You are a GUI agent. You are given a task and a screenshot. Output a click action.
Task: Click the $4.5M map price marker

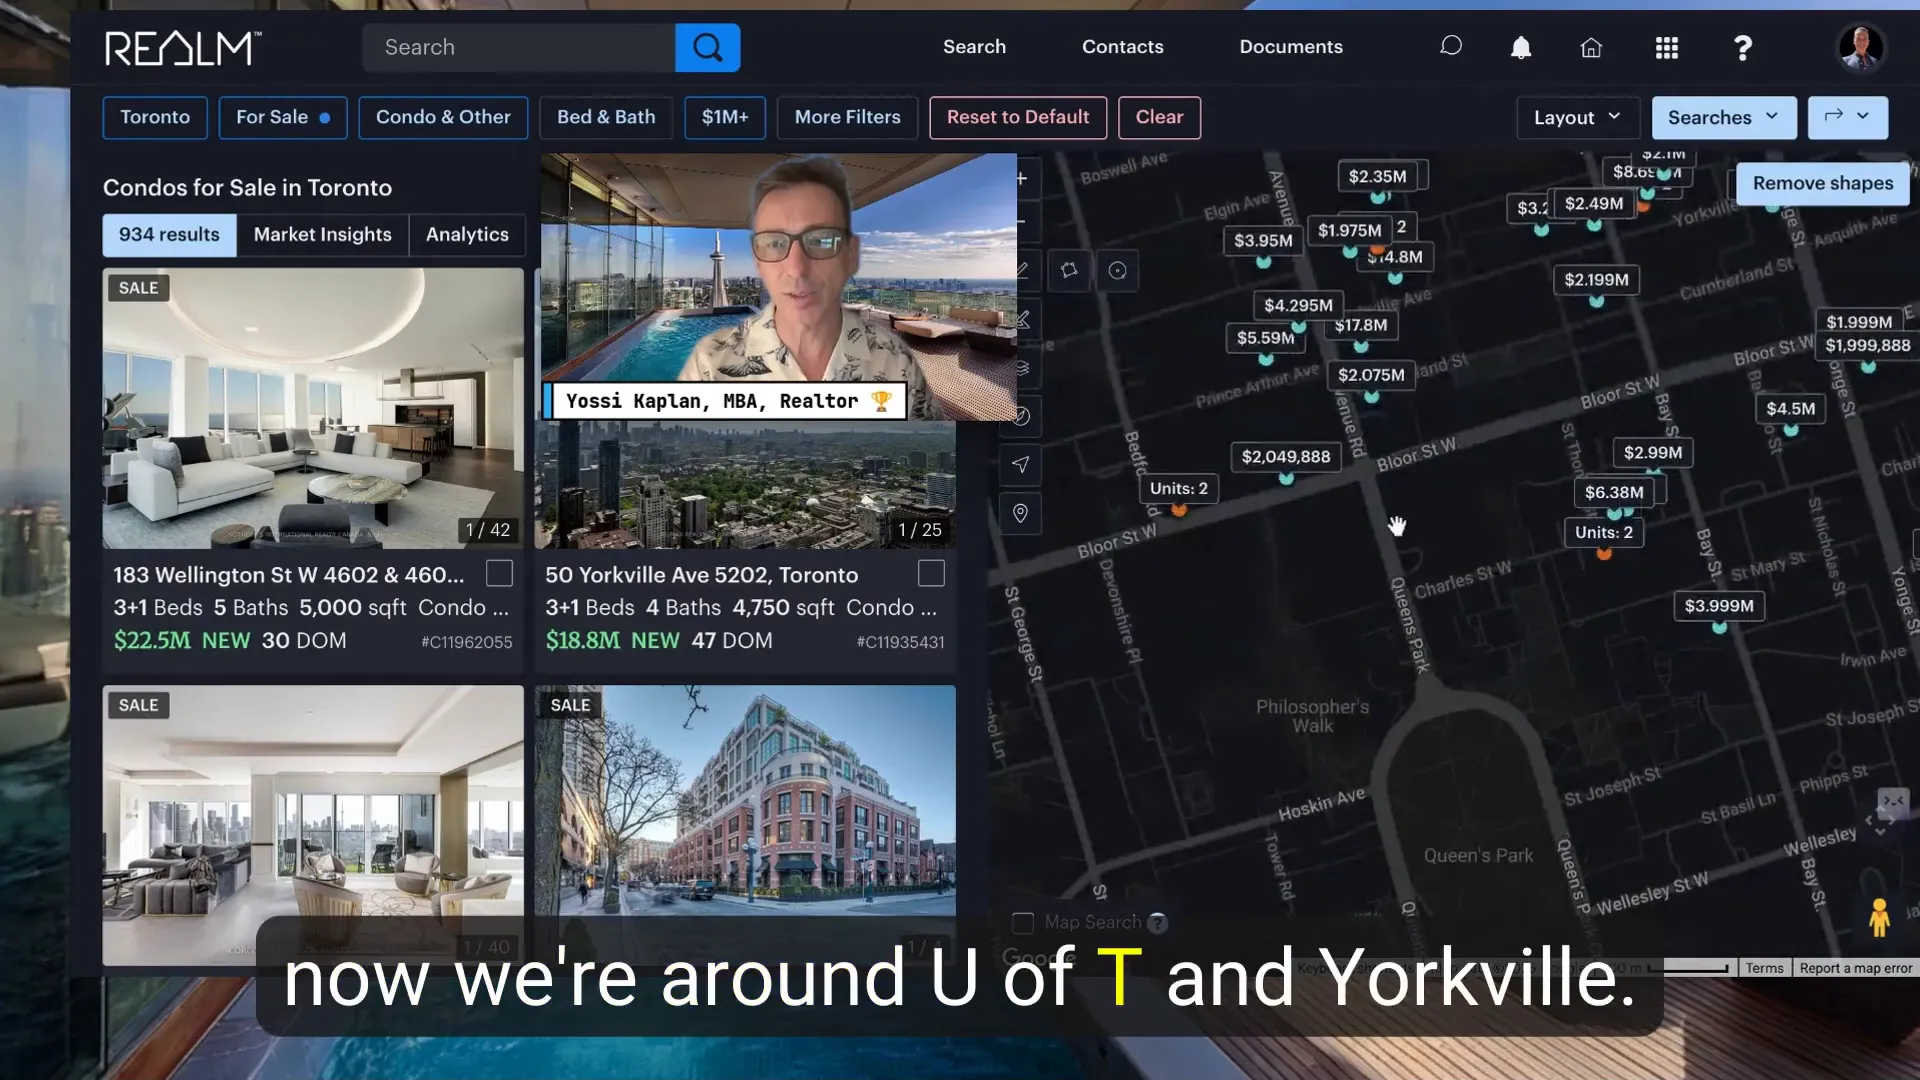point(1790,408)
